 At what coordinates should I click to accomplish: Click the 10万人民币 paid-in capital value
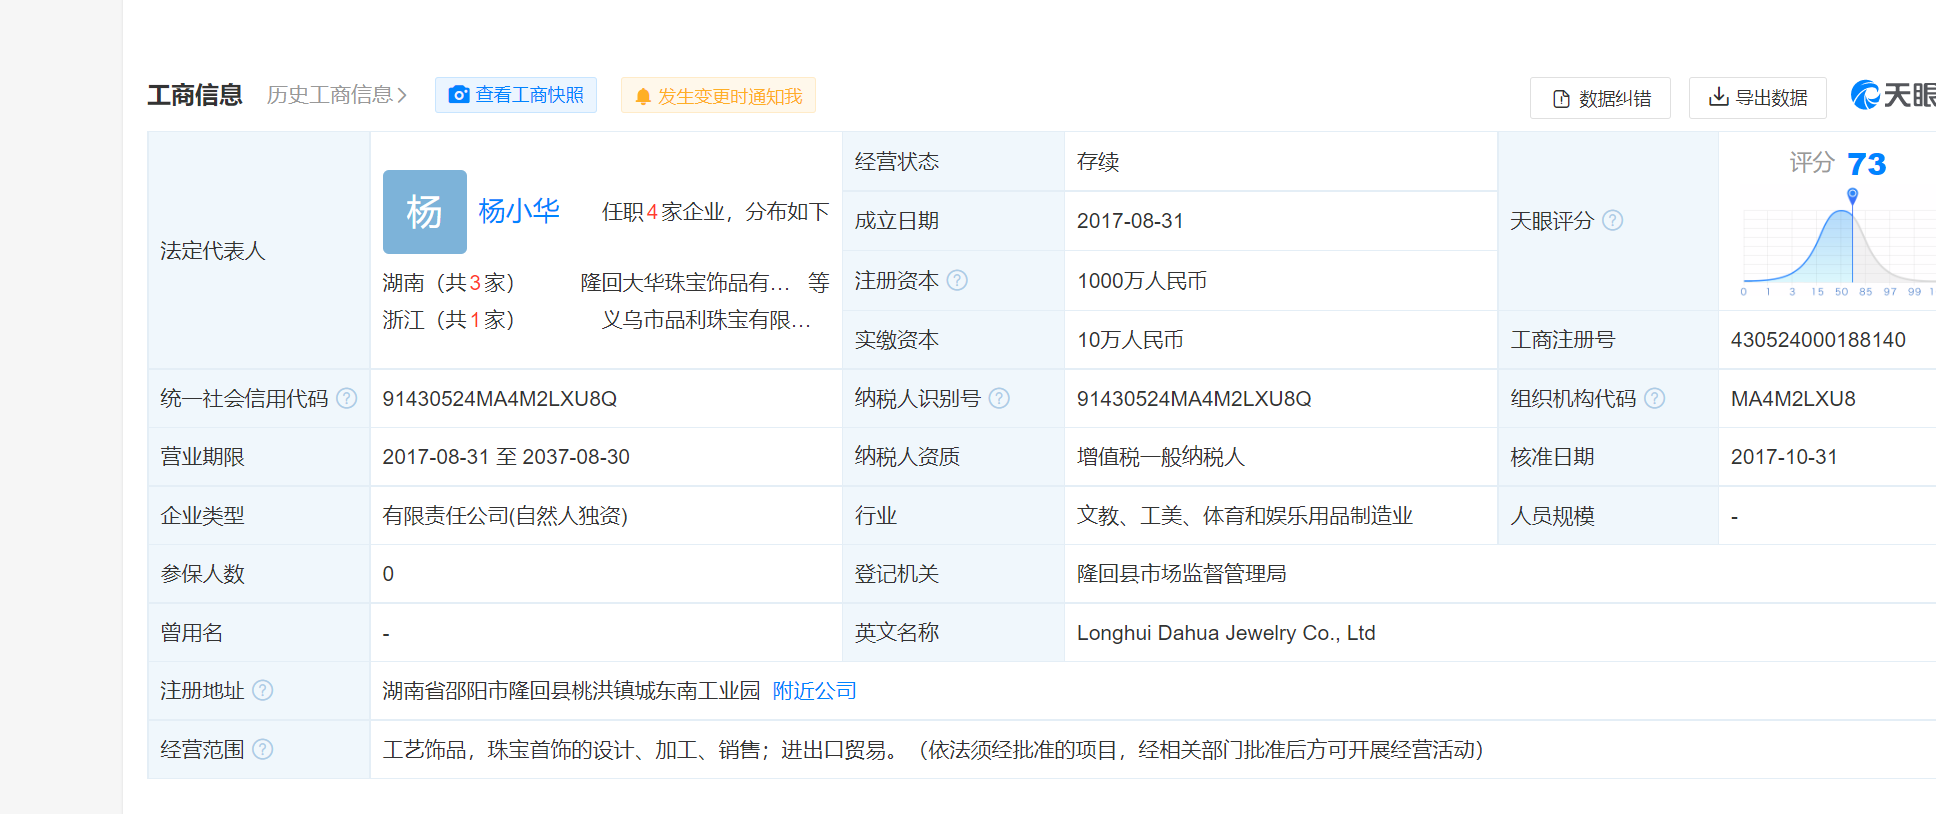point(1130,340)
